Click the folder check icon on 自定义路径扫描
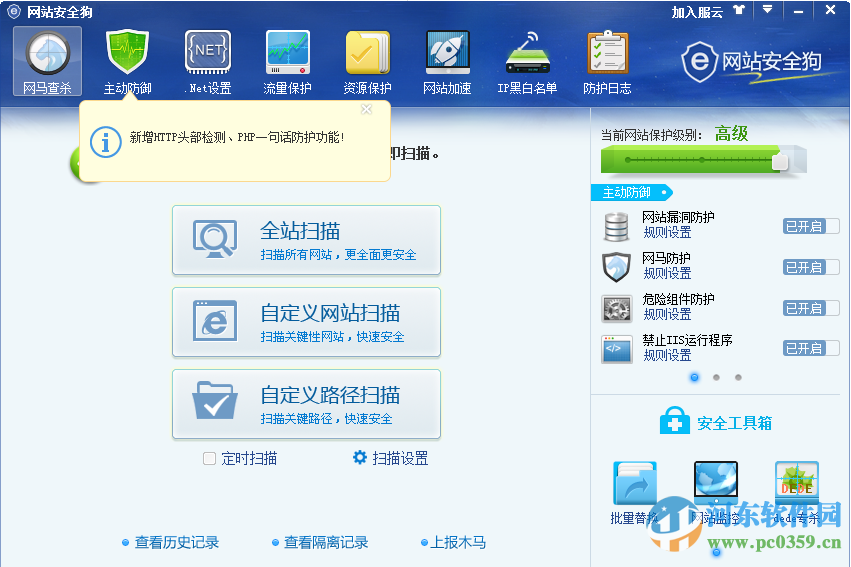 [215, 400]
